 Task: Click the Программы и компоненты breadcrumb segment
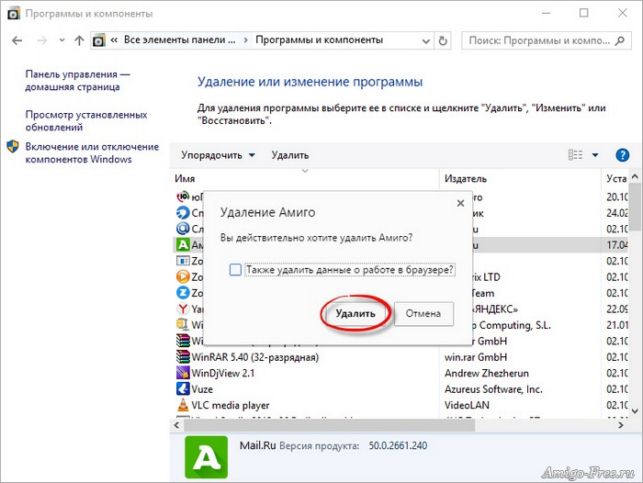[319, 40]
